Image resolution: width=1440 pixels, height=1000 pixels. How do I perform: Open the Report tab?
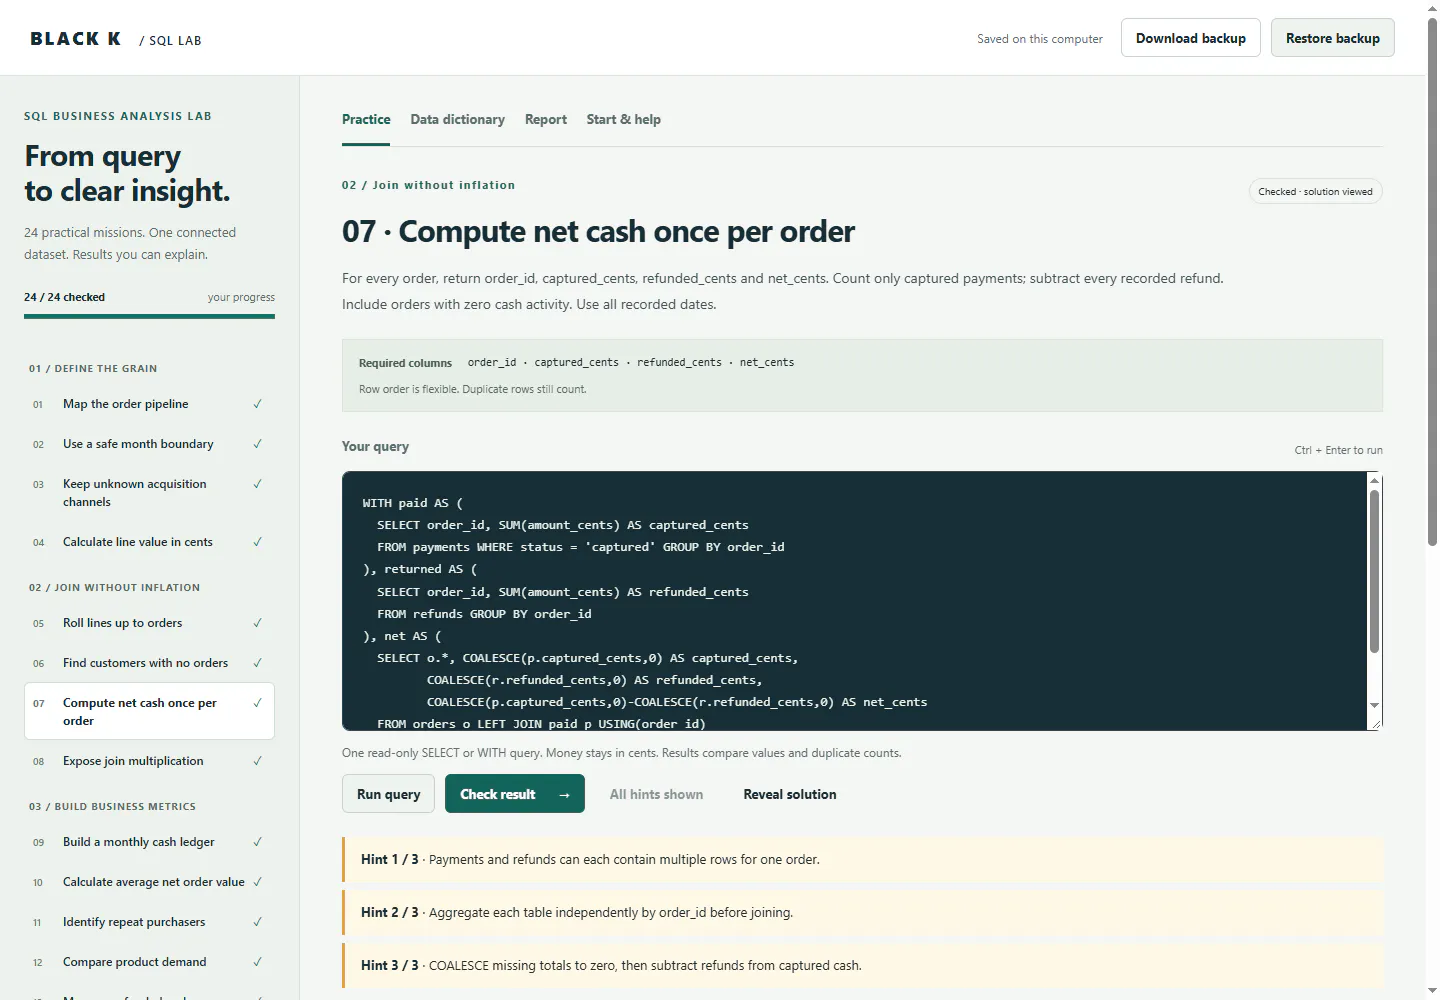click(546, 119)
